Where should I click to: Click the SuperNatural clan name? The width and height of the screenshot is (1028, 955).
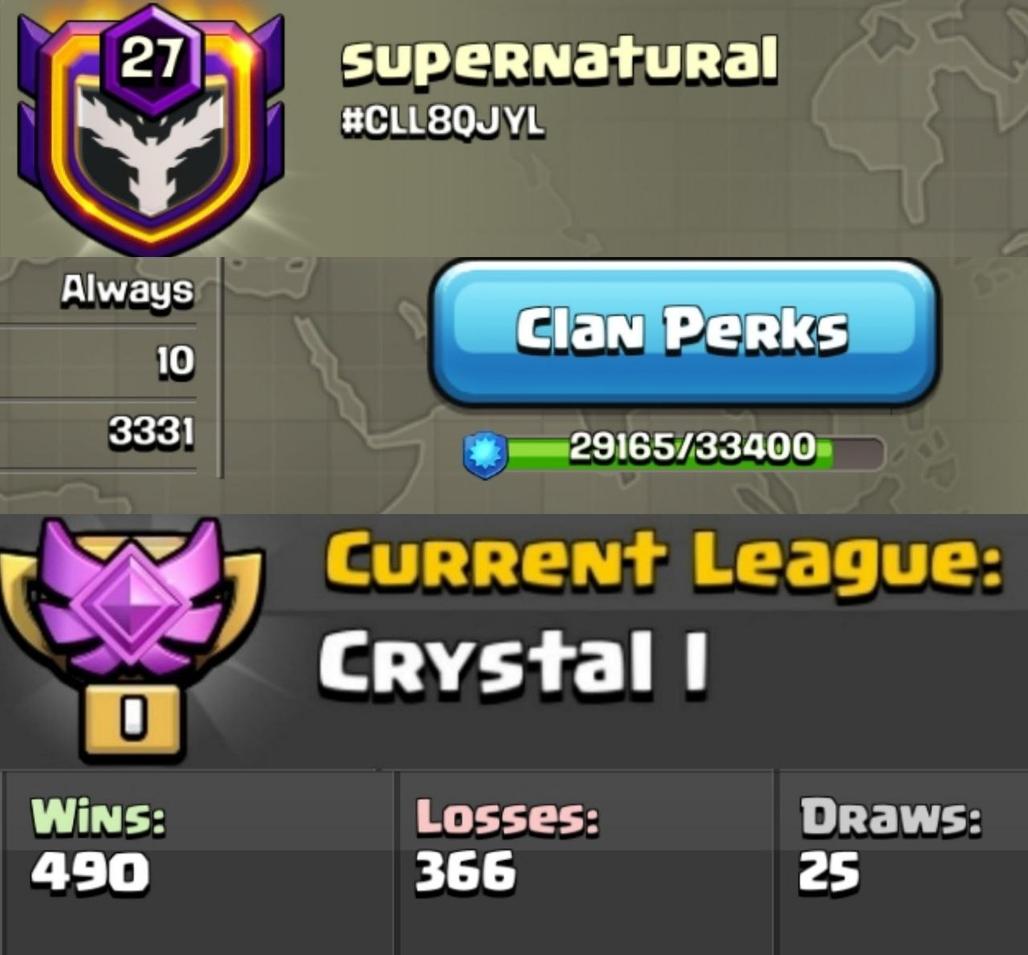click(559, 58)
